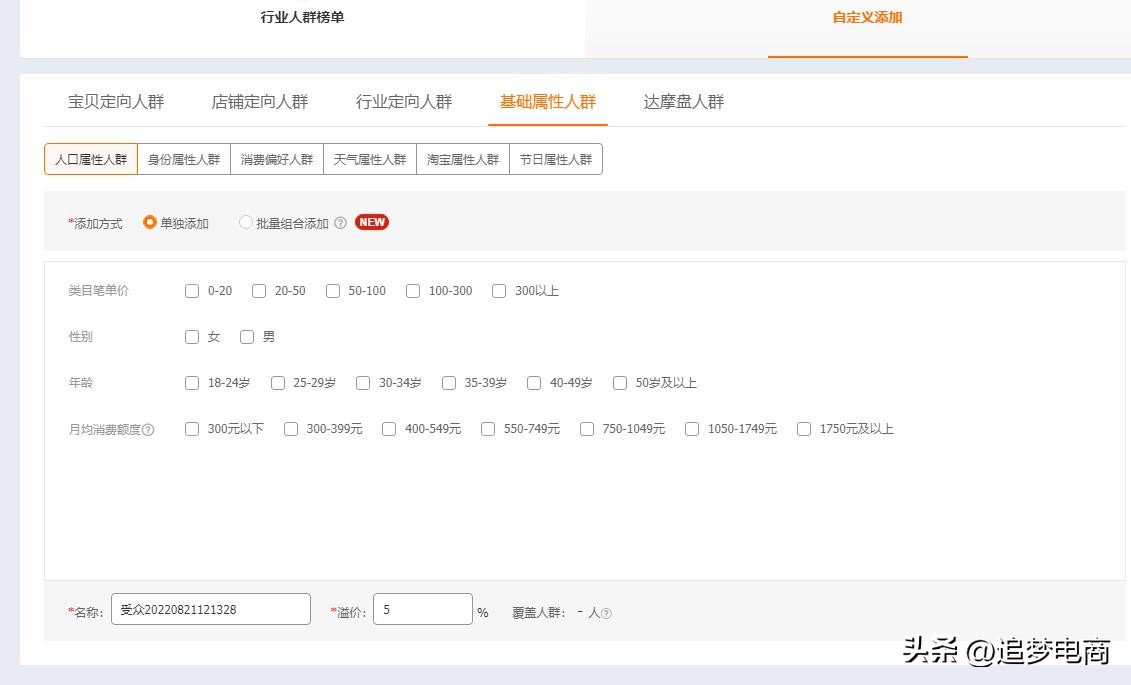Open the 节日属性人群 sub-tab
This screenshot has width=1131, height=685.
(x=556, y=158)
